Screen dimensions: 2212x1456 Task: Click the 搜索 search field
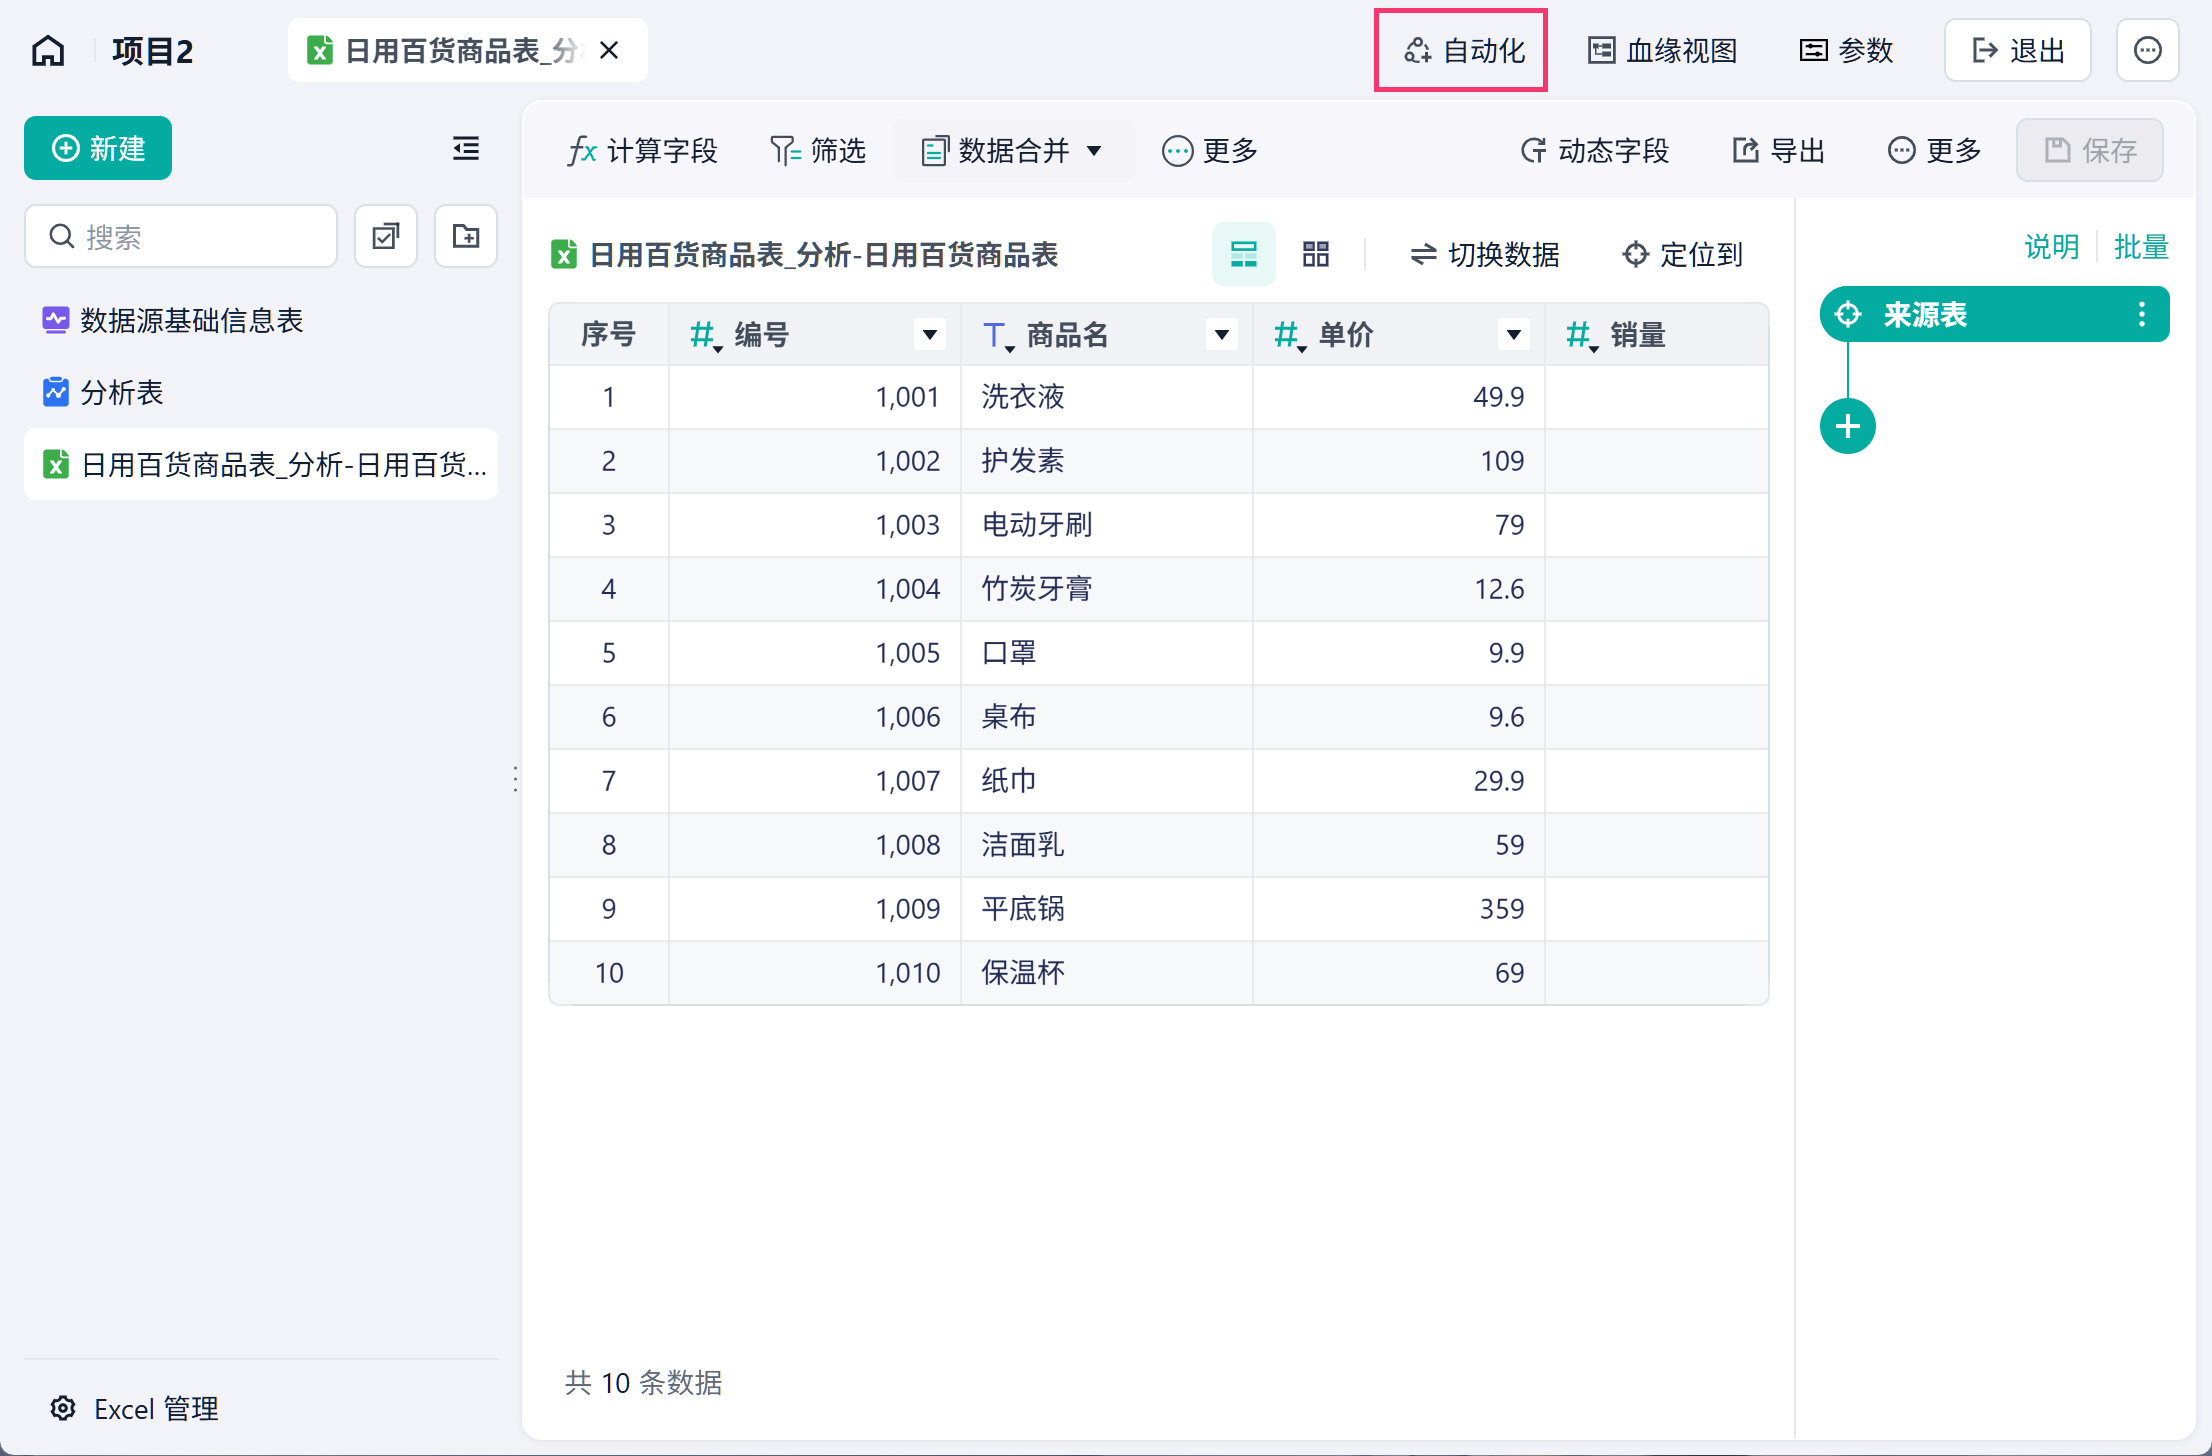click(x=181, y=237)
